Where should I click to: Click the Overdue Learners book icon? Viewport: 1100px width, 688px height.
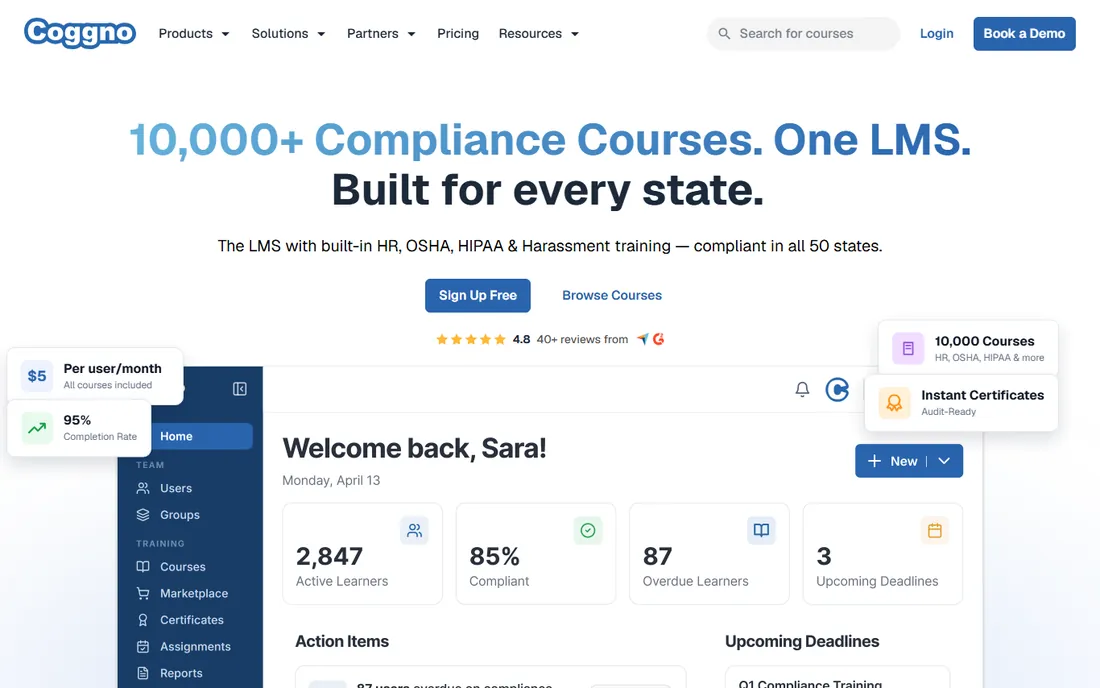coord(761,530)
